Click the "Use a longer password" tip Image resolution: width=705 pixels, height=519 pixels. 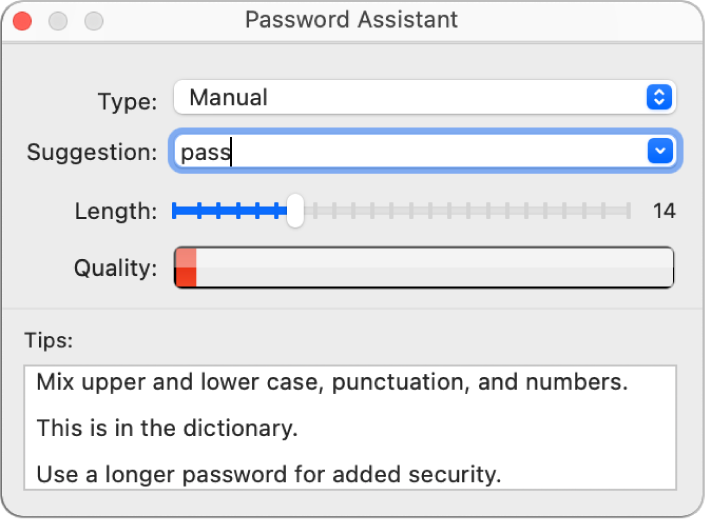click(268, 474)
